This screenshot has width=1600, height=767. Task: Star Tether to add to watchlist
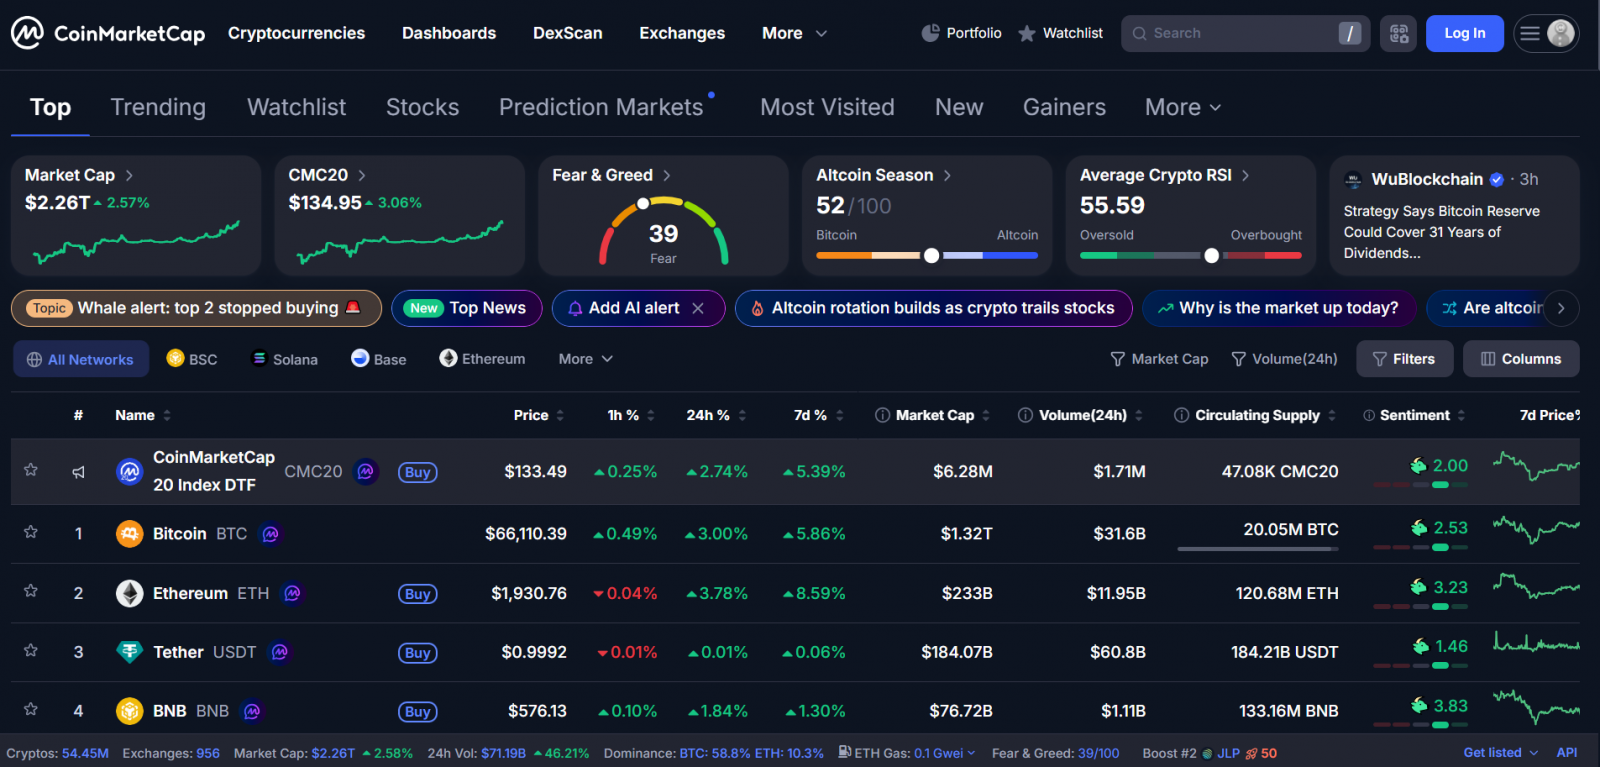click(31, 650)
